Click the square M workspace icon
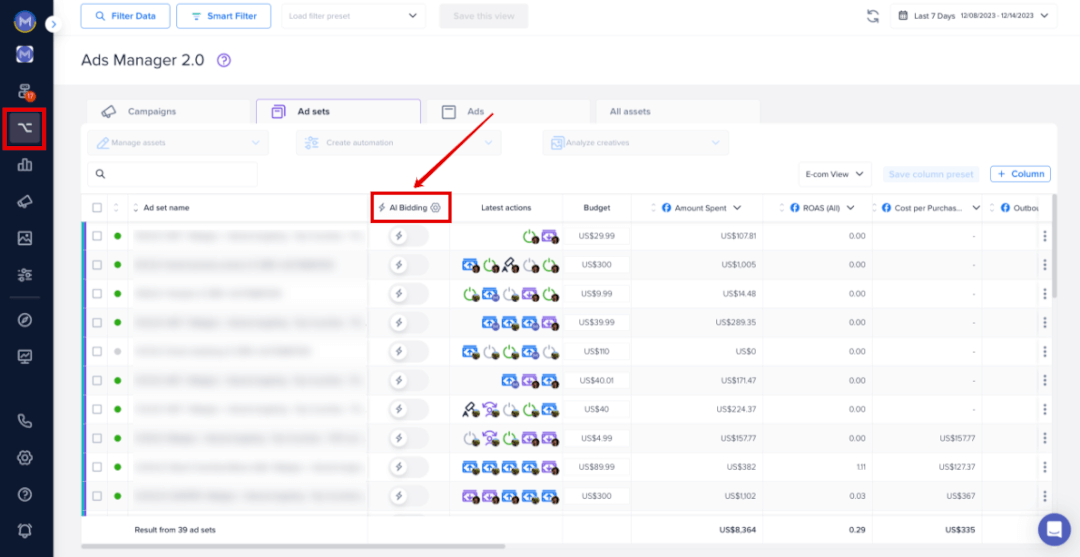The height and width of the screenshot is (557, 1080). 25,54
